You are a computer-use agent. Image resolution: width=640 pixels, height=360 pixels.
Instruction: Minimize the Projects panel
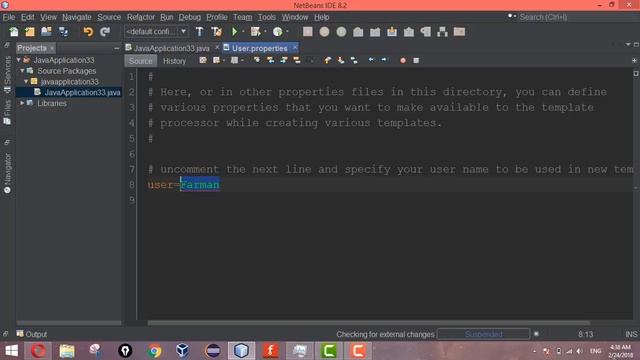[116, 48]
